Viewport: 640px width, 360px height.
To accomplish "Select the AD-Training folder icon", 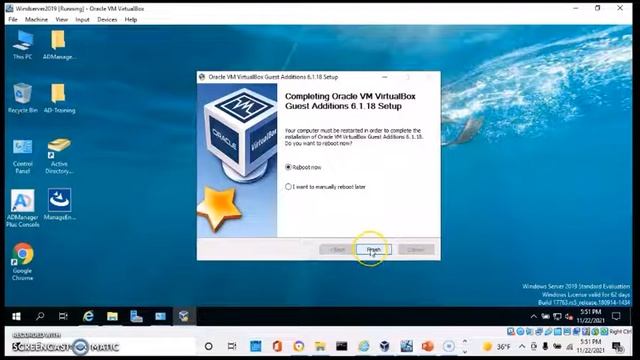I will pos(59,98).
